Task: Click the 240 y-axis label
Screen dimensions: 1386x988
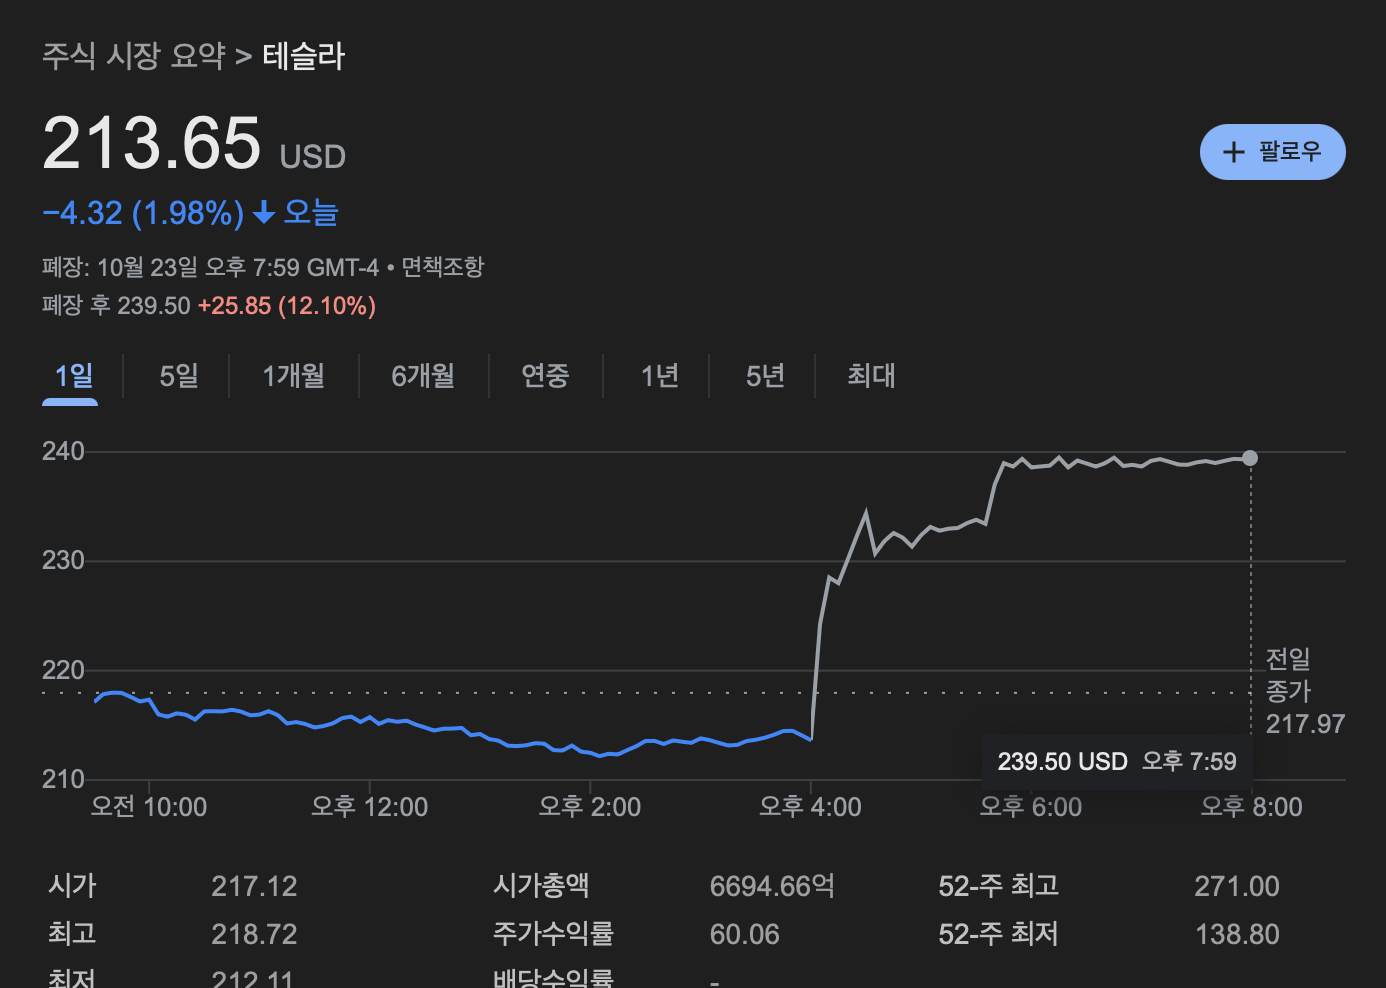Action: pos(63,451)
